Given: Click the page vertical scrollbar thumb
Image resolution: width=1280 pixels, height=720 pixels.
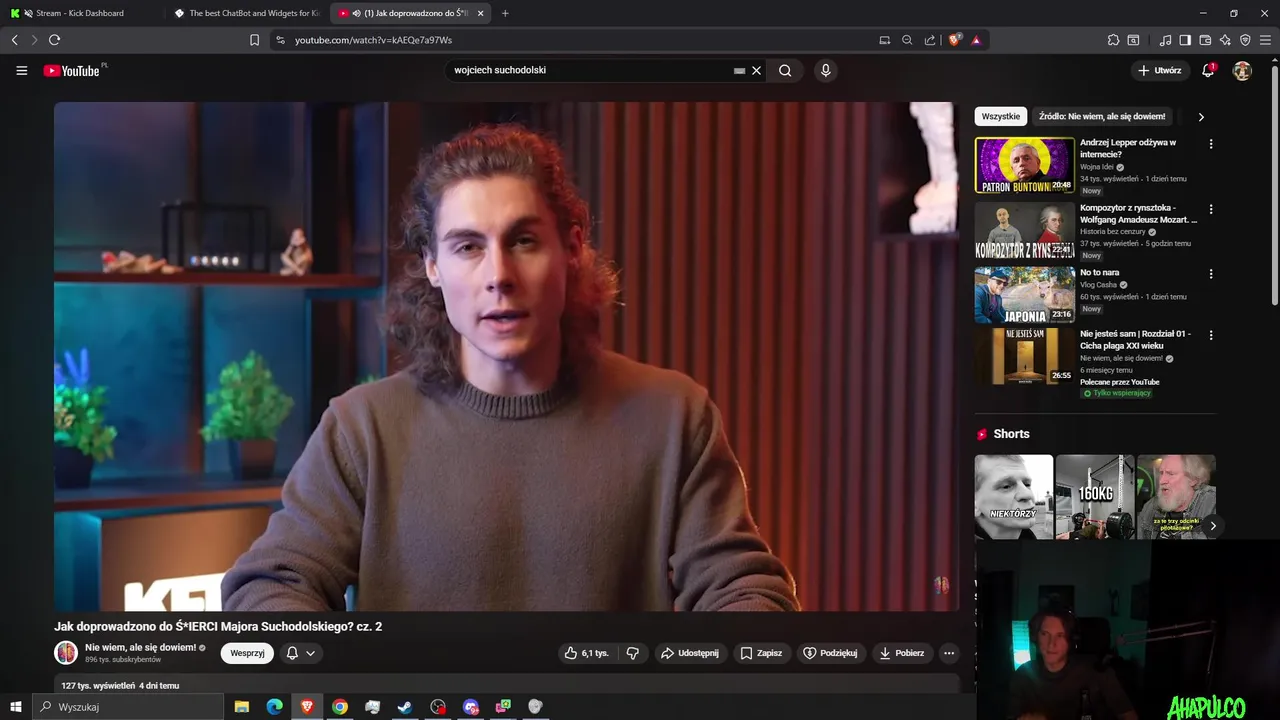Looking at the screenshot, I should tap(1275, 185).
